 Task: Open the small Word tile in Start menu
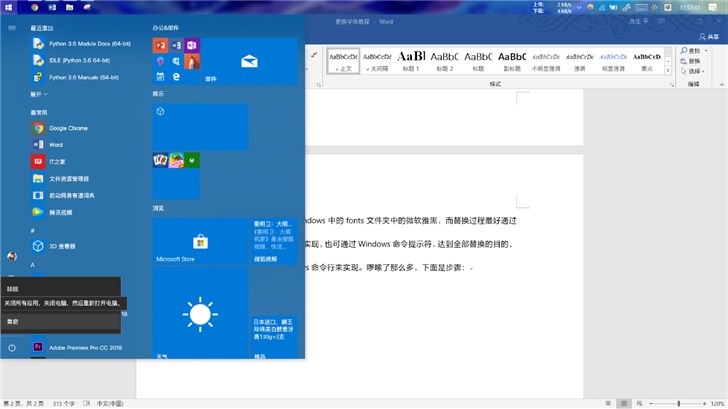(x=176, y=45)
